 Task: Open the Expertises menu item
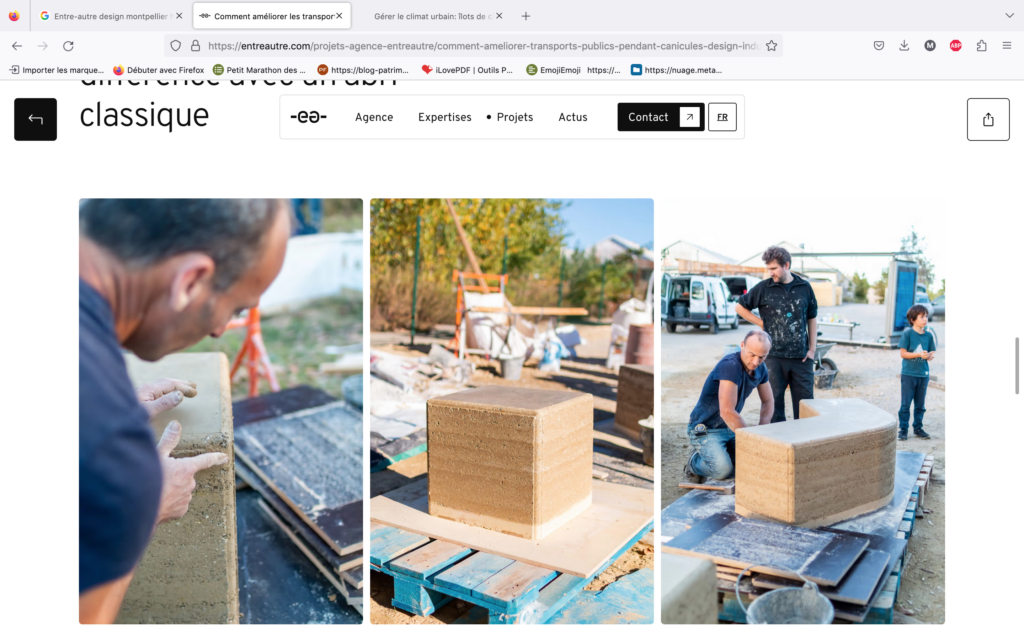pyautogui.click(x=444, y=117)
